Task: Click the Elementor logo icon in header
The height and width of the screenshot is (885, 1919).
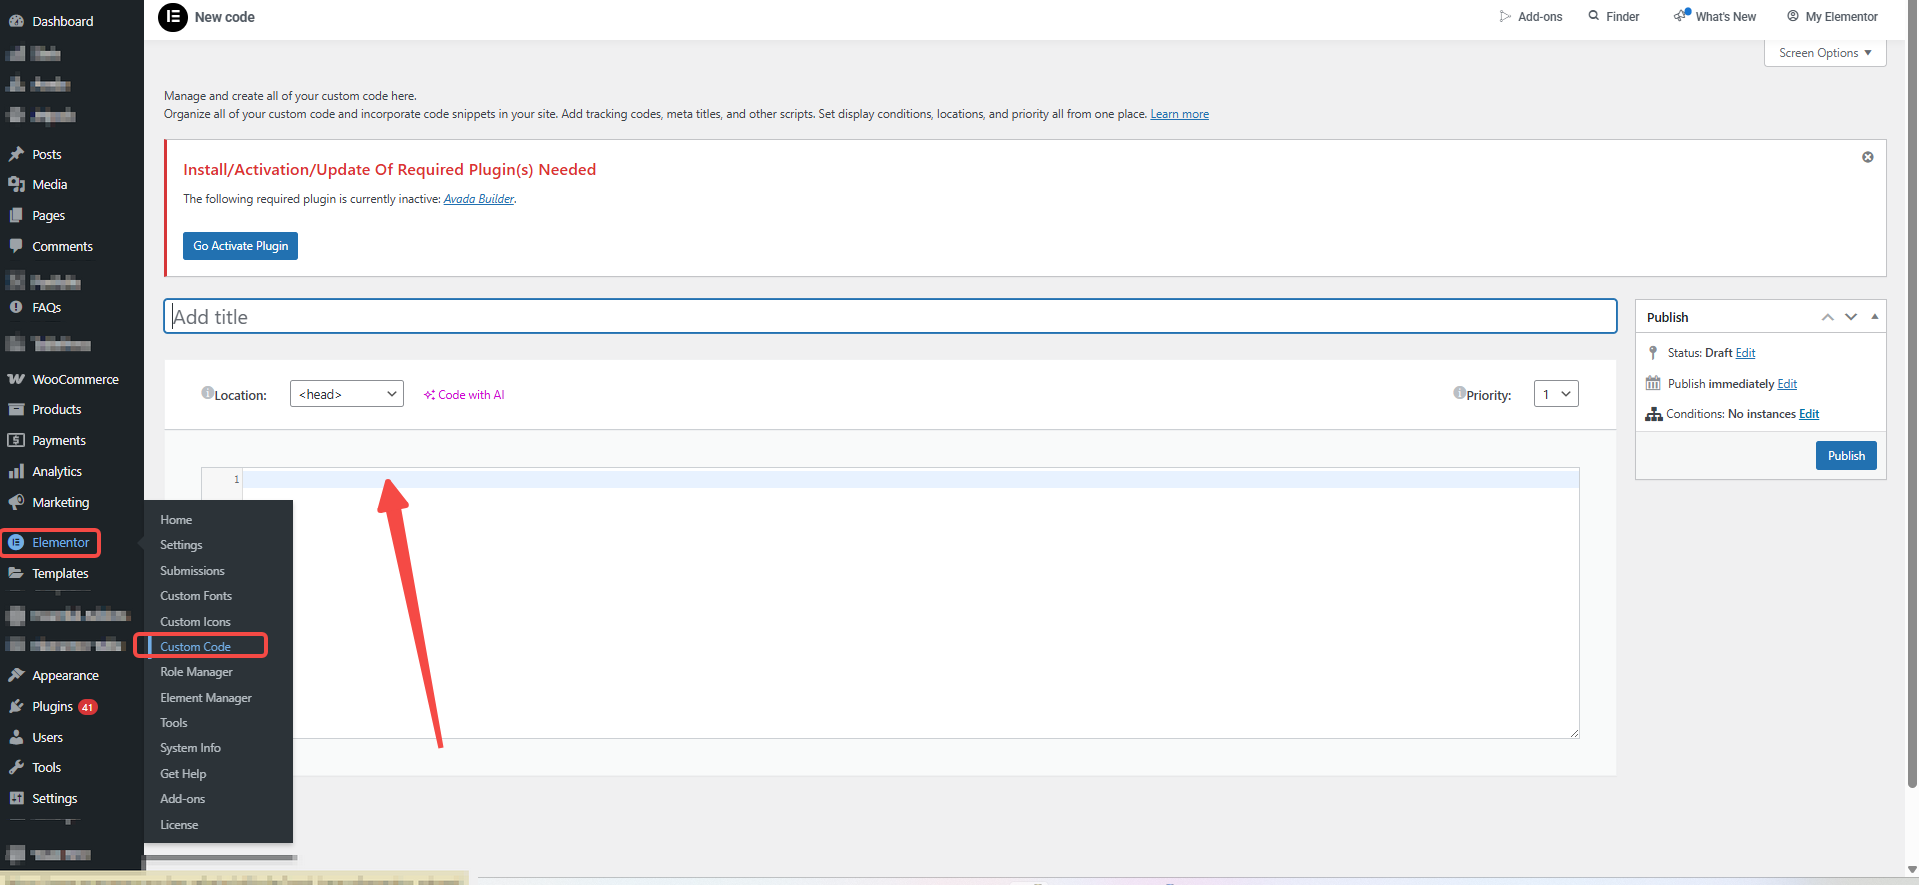Action: (x=173, y=17)
